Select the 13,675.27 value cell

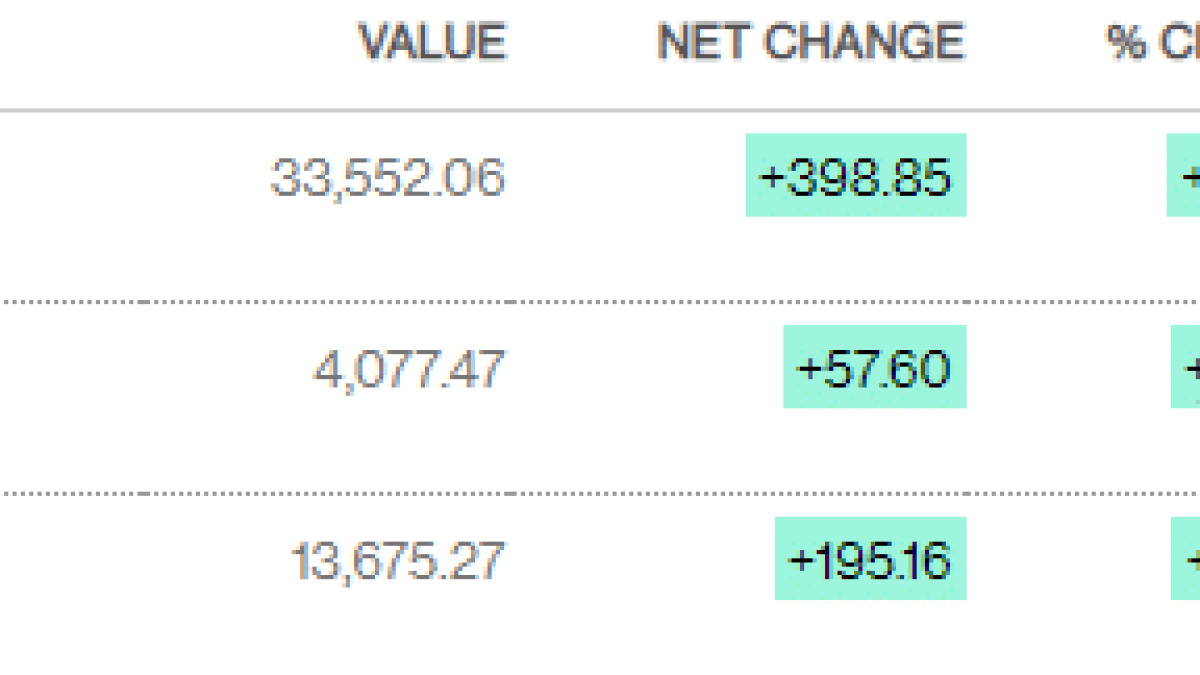(x=397, y=561)
